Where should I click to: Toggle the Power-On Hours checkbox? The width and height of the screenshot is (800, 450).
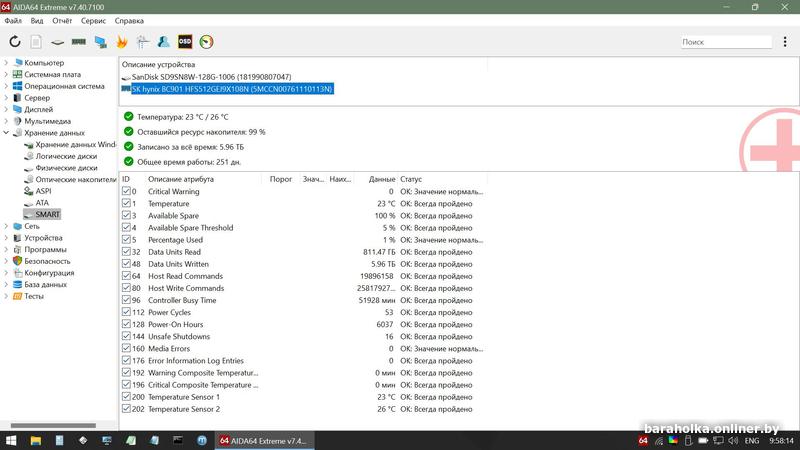click(x=126, y=324)
